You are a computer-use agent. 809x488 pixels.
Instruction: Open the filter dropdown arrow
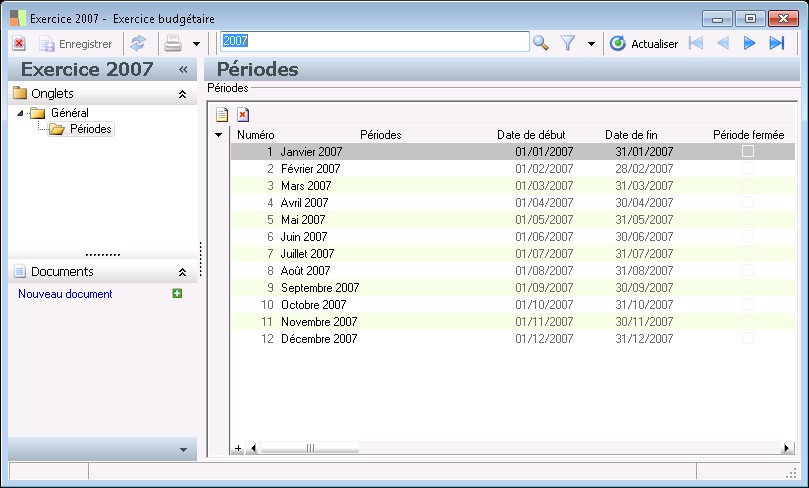[591, 44]
